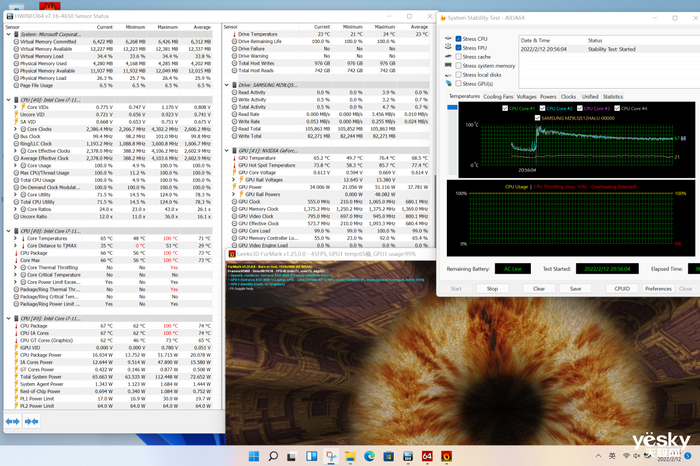Click the CPU chip icon beside Stress CPU
Screen dimensions: 700x466
coord(448,39)
